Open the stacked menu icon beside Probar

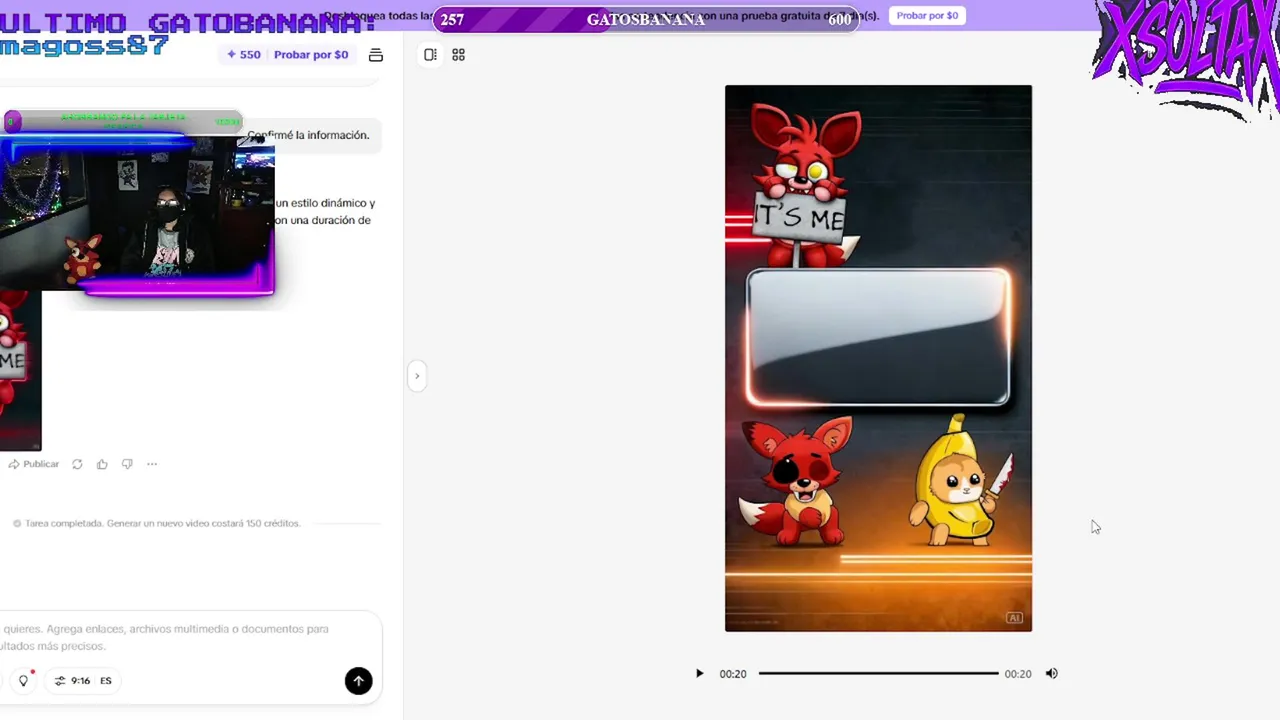click(376, 55)
